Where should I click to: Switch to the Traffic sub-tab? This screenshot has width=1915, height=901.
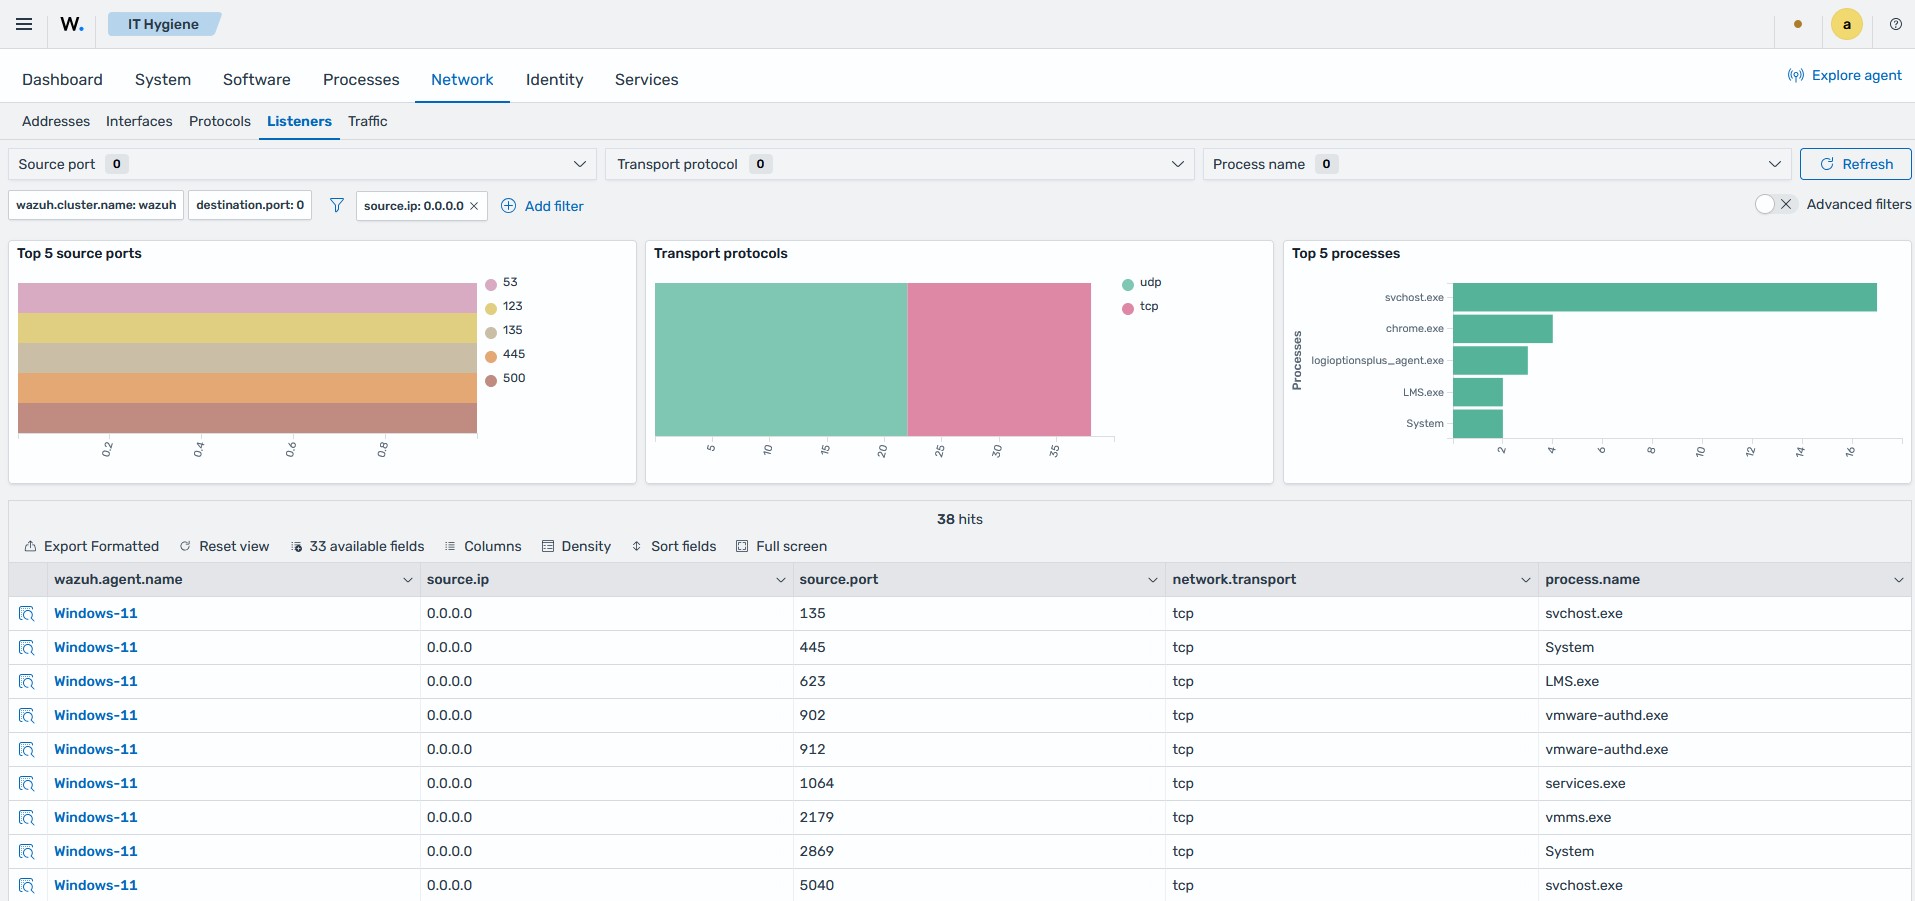pyautogui.click(x=367, y=121)
